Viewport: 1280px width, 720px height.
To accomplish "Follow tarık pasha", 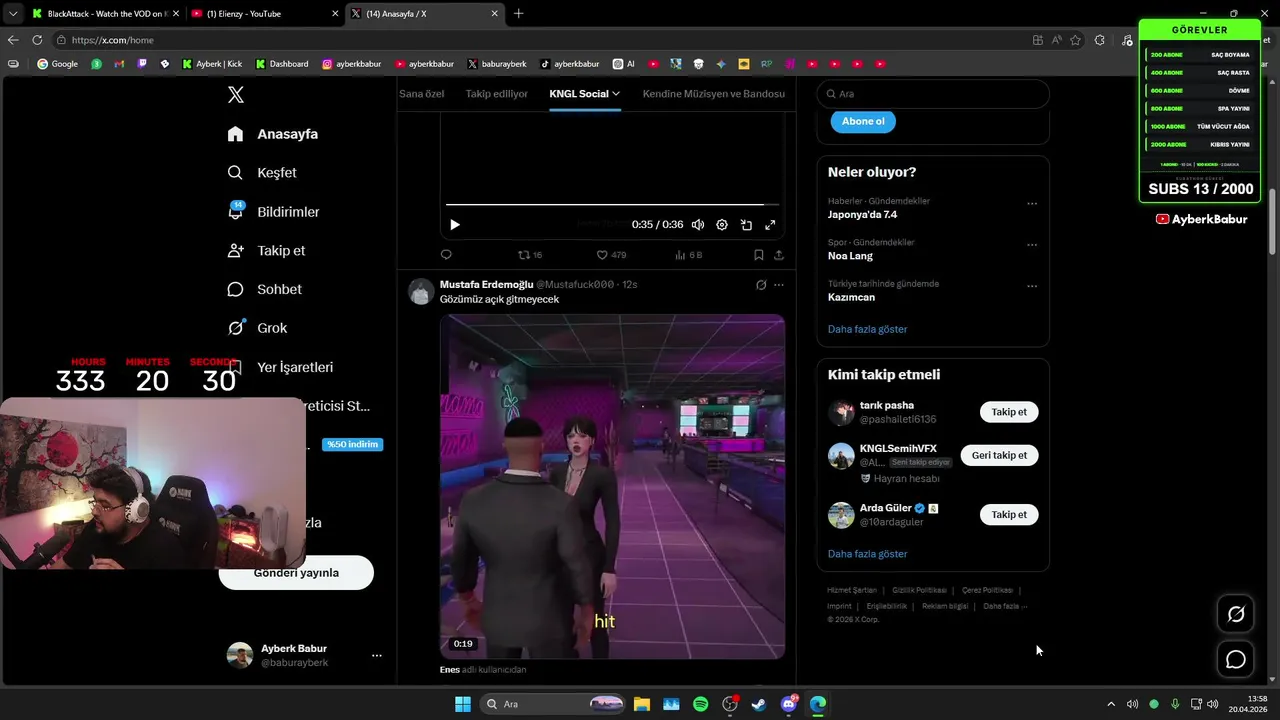I will [x=1009, y=412].
